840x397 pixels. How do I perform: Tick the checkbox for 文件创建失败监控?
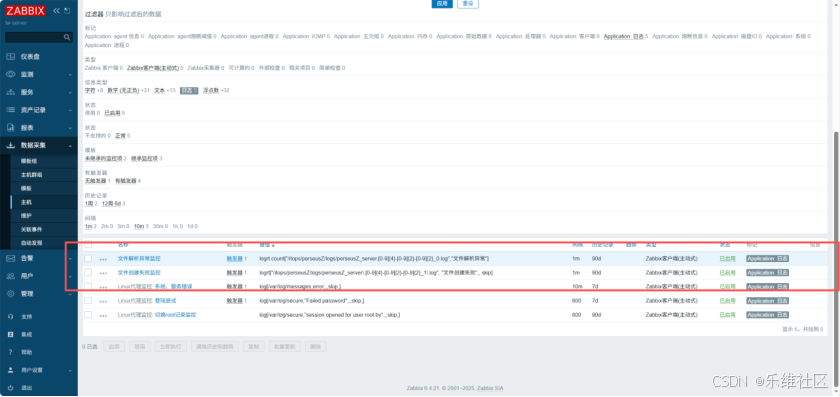[88, 272]
